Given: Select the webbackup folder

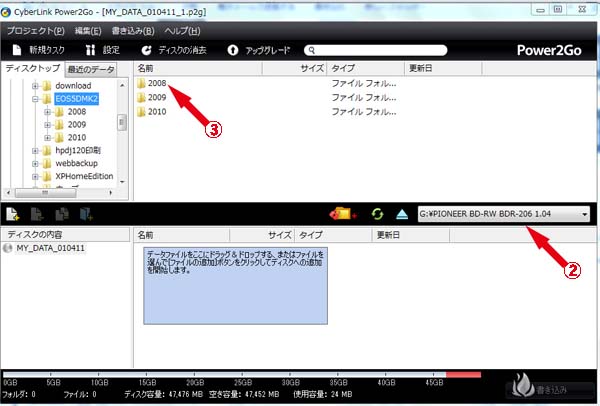Looking at the screenshot, I should 77,163.
